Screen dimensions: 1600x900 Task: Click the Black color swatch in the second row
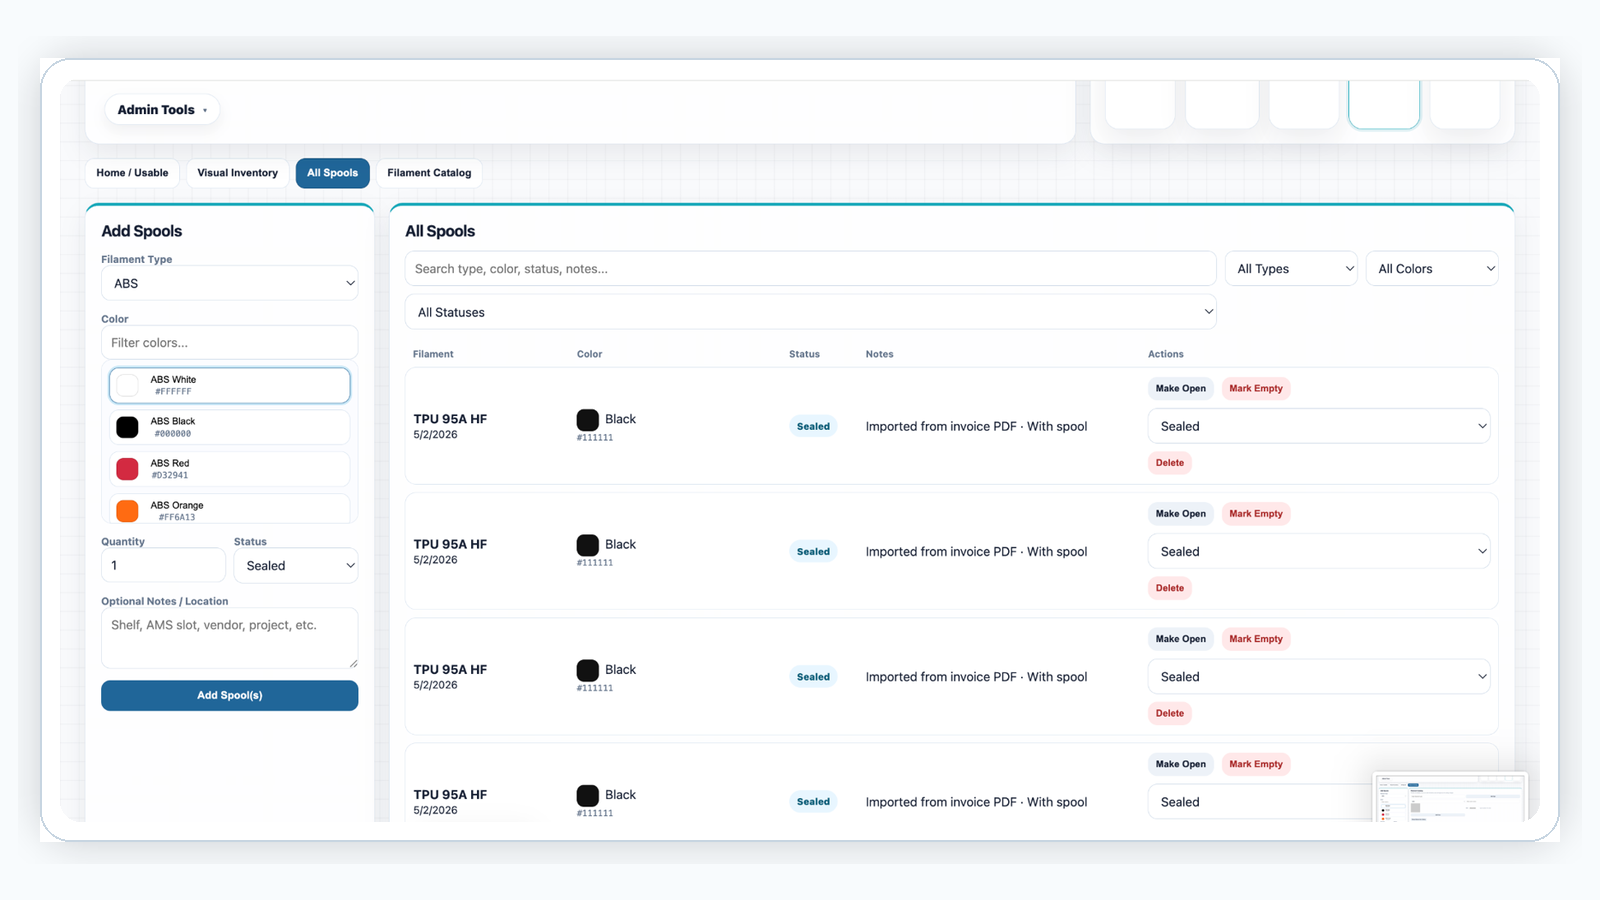(588, 545)
